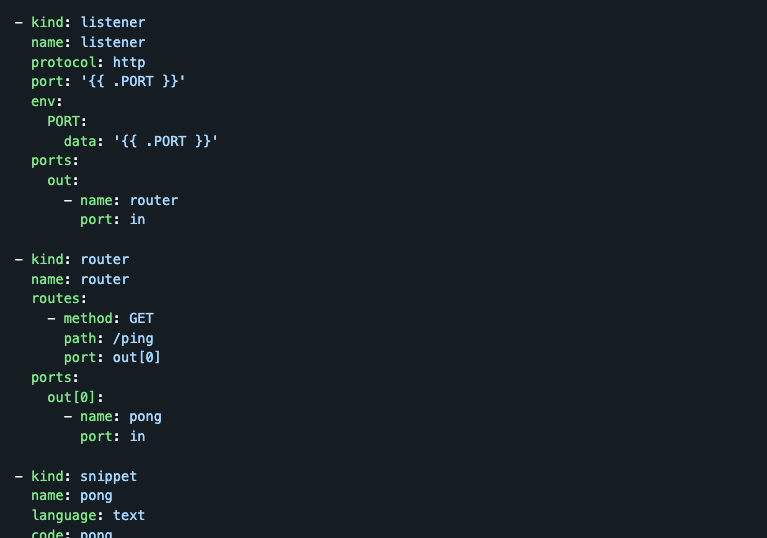Click the 'PORT' key under env

tap(63, 121)
